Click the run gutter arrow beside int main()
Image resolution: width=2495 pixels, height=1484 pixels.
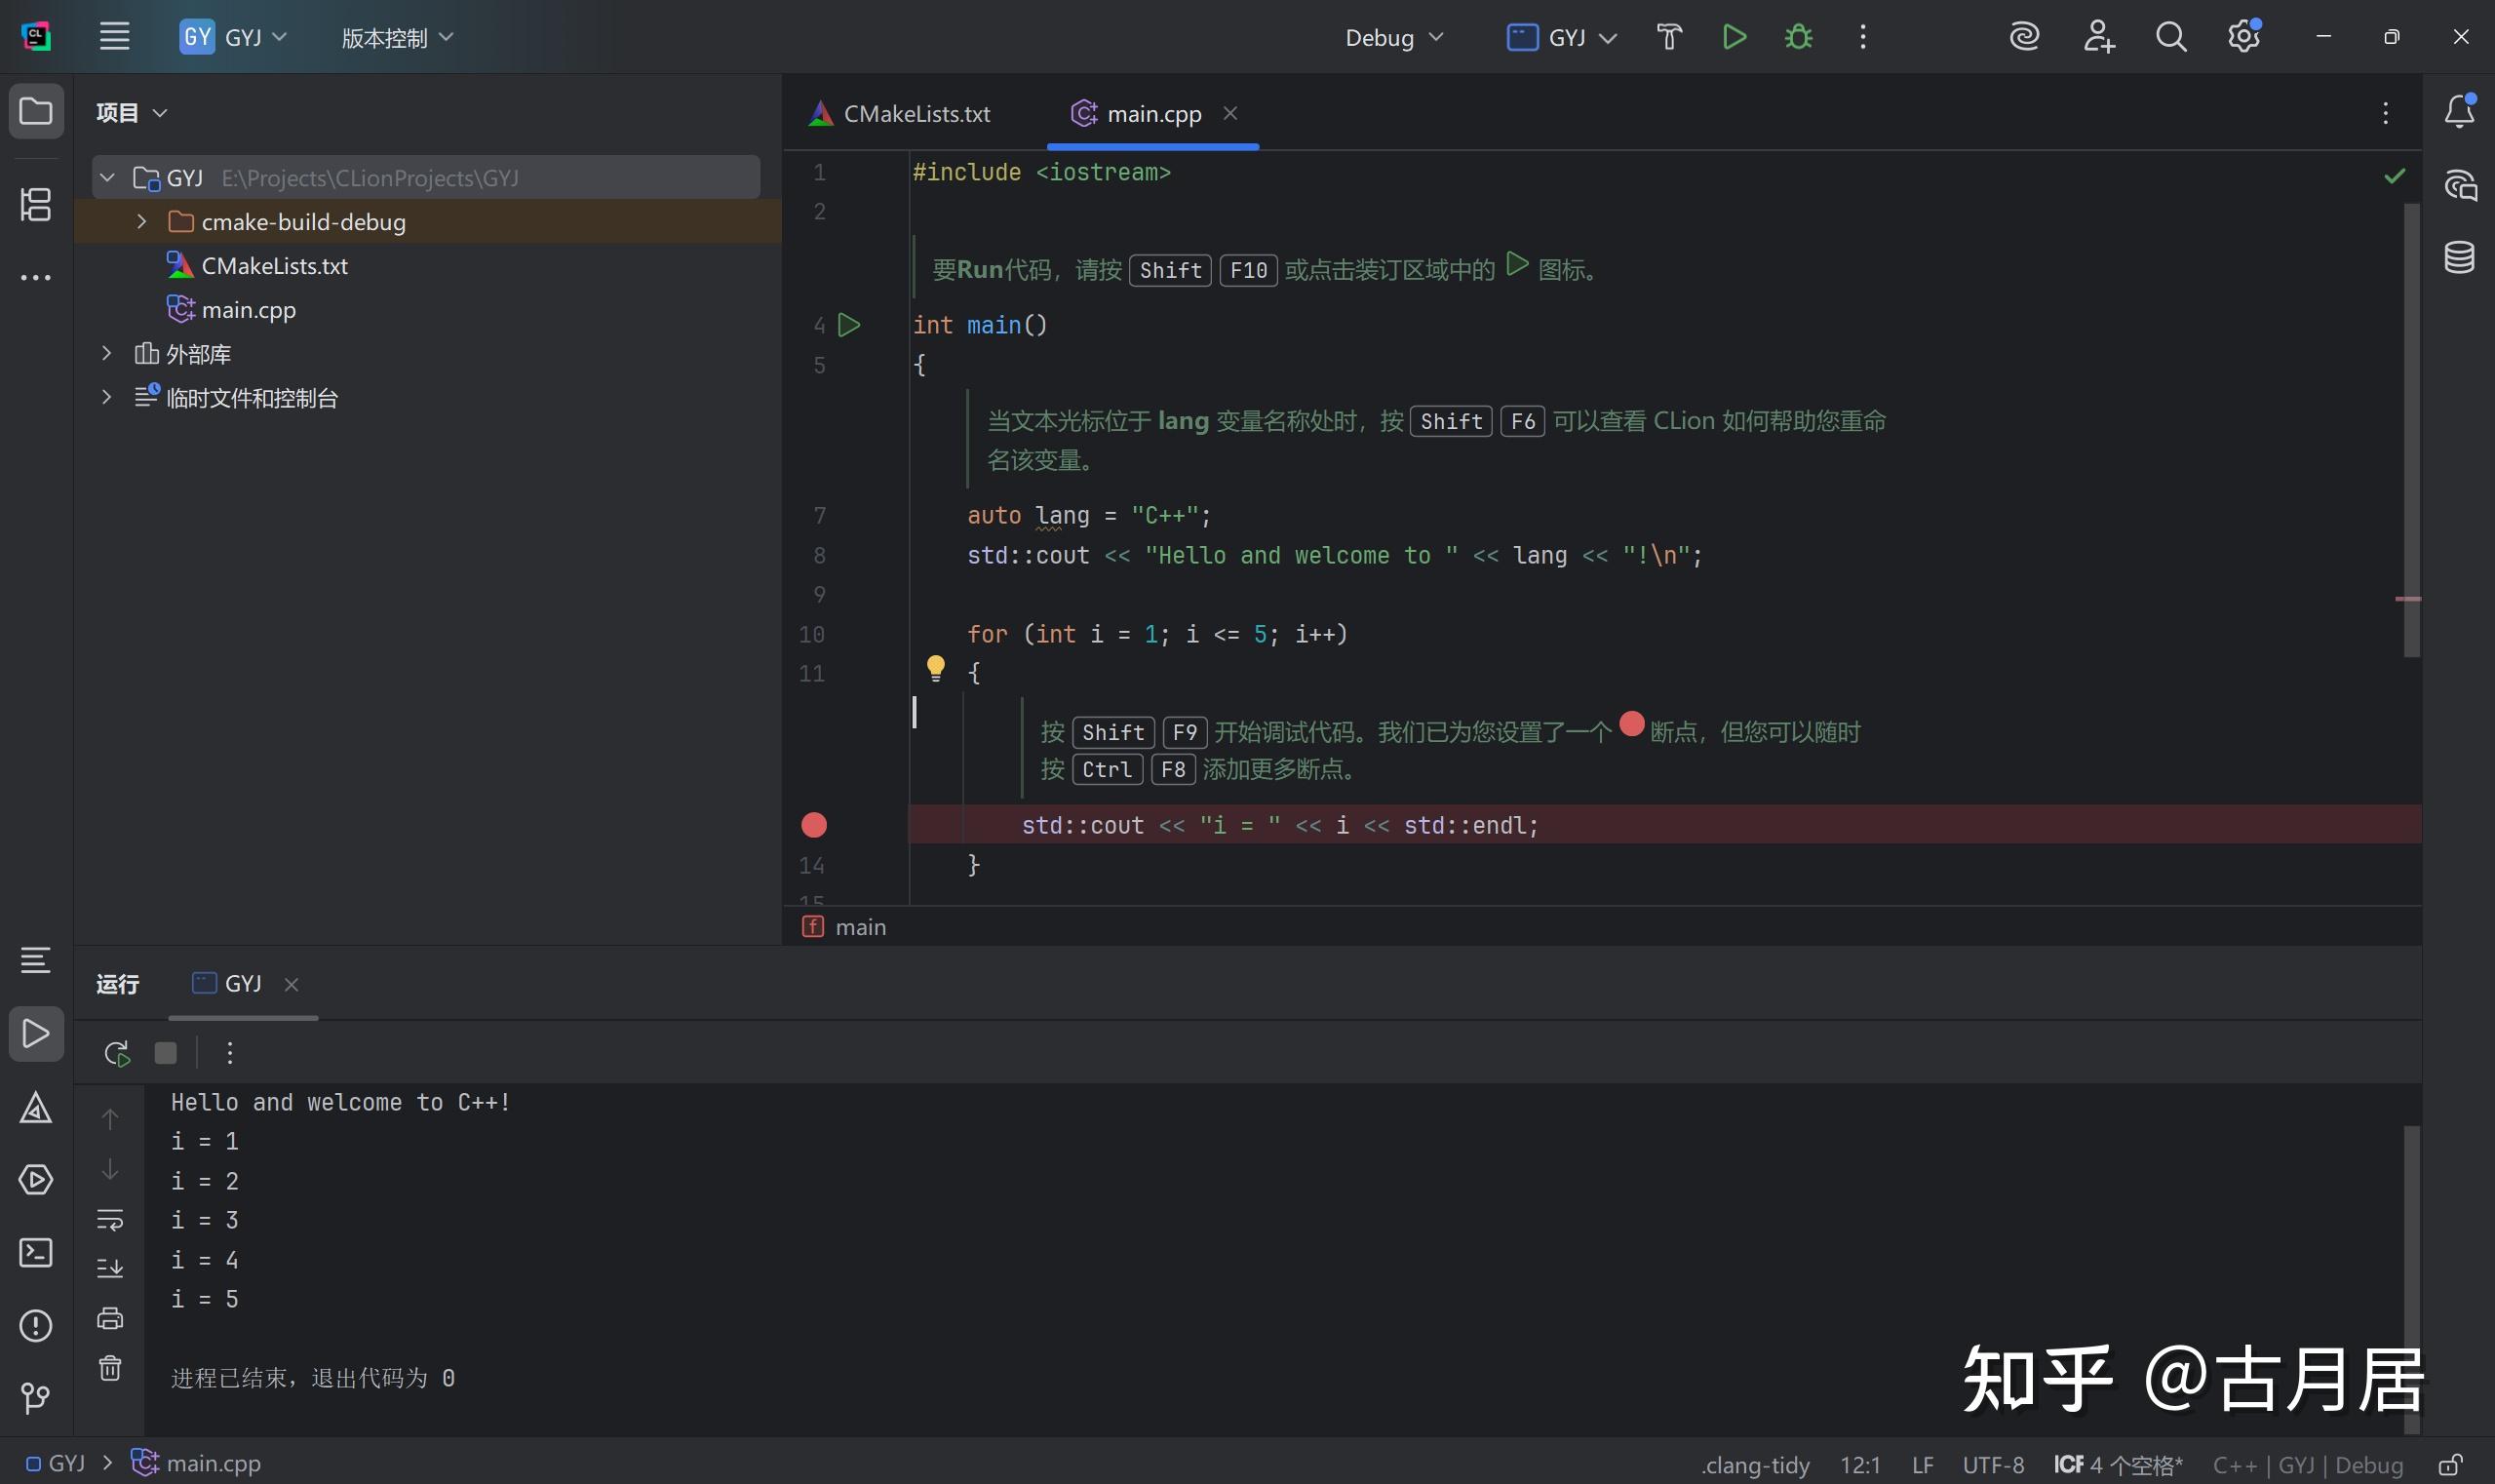point(849,325)
